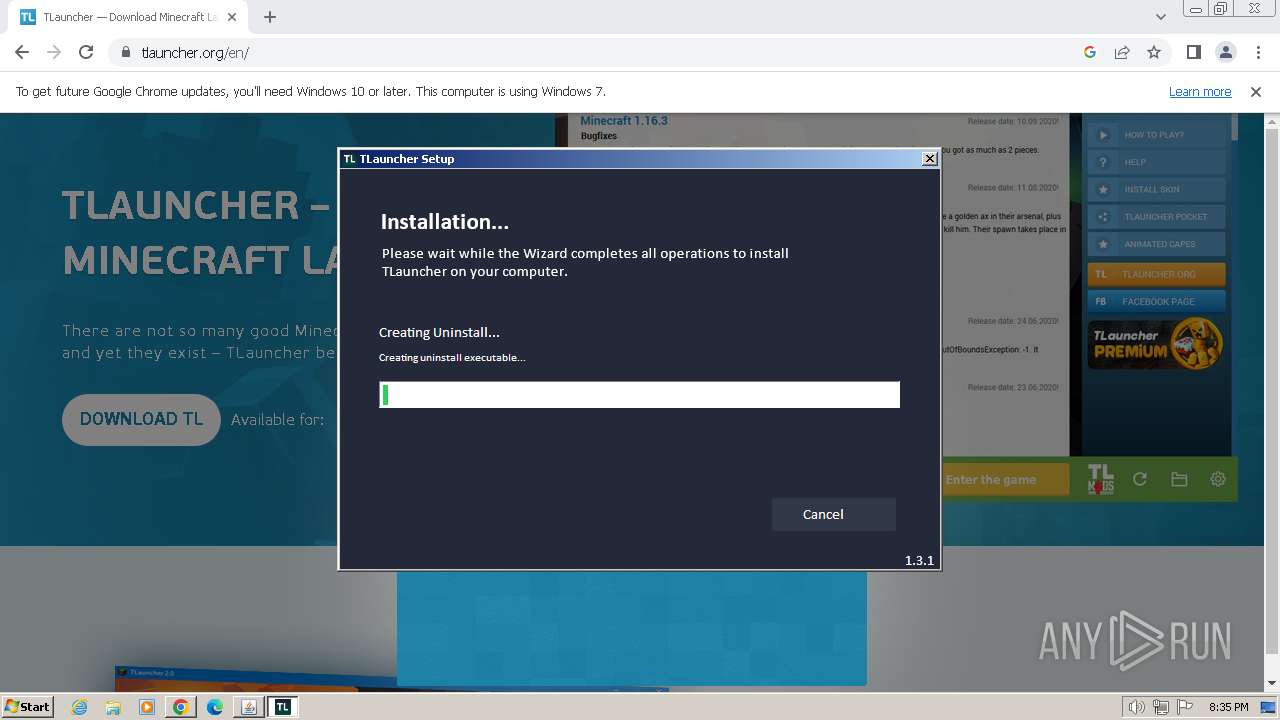This screenshot has width=1280, height=720.
Task: Click the TL Mods icon
Action: pyautogui.click(x=1100, y=479)
